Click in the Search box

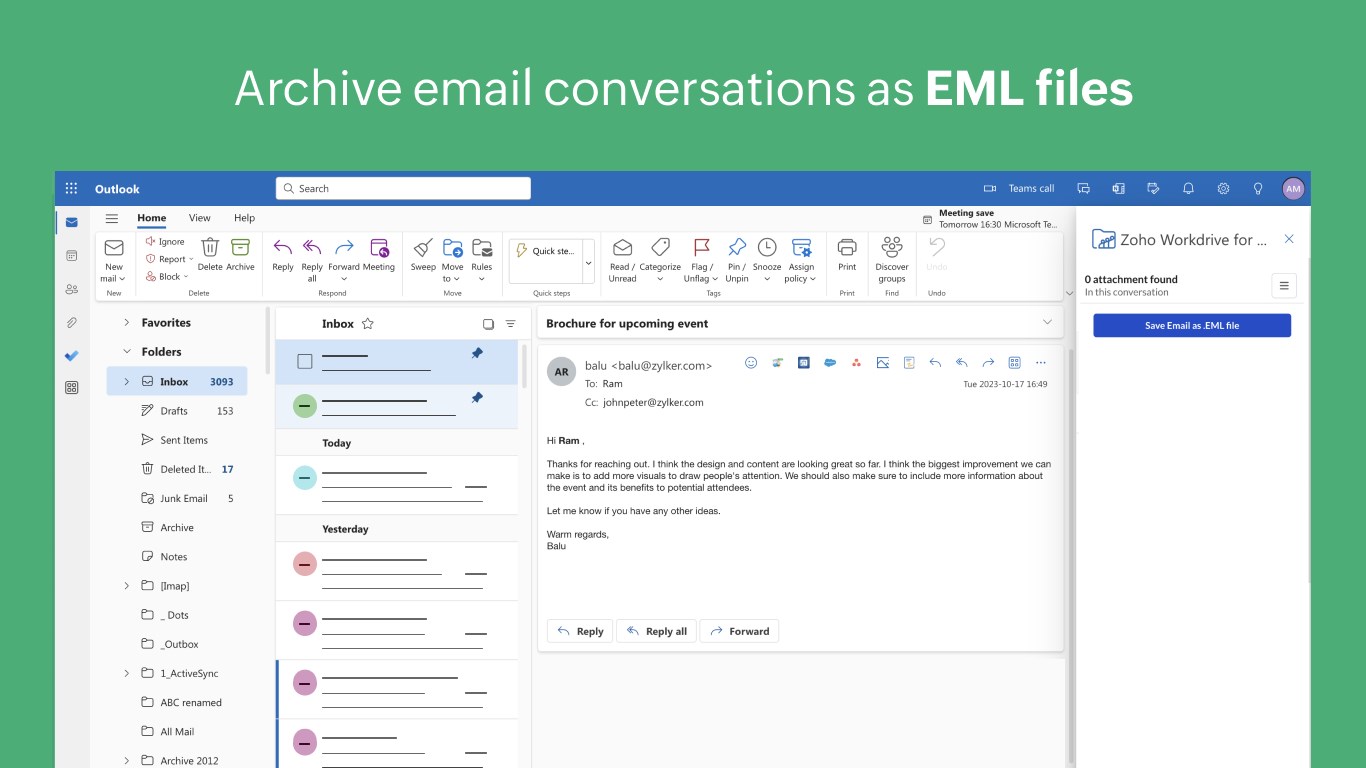click(x=403, y=188)
